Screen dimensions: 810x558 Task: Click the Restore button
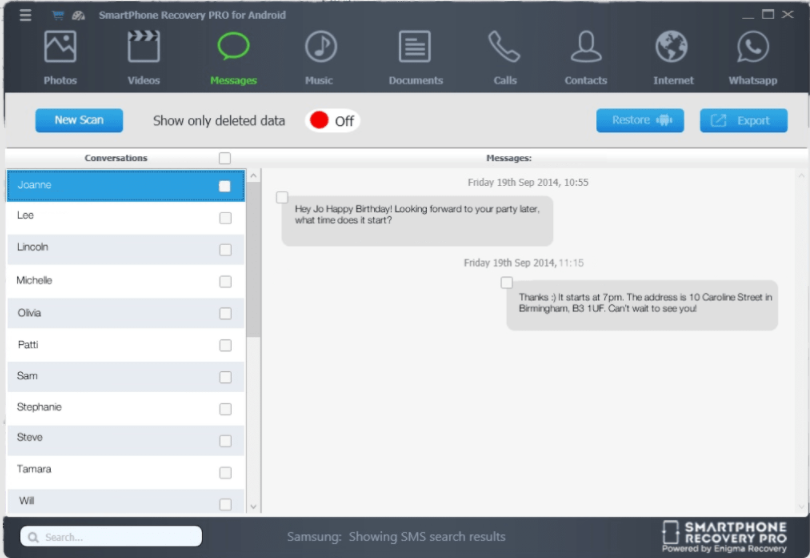click(x=640, y=120)
